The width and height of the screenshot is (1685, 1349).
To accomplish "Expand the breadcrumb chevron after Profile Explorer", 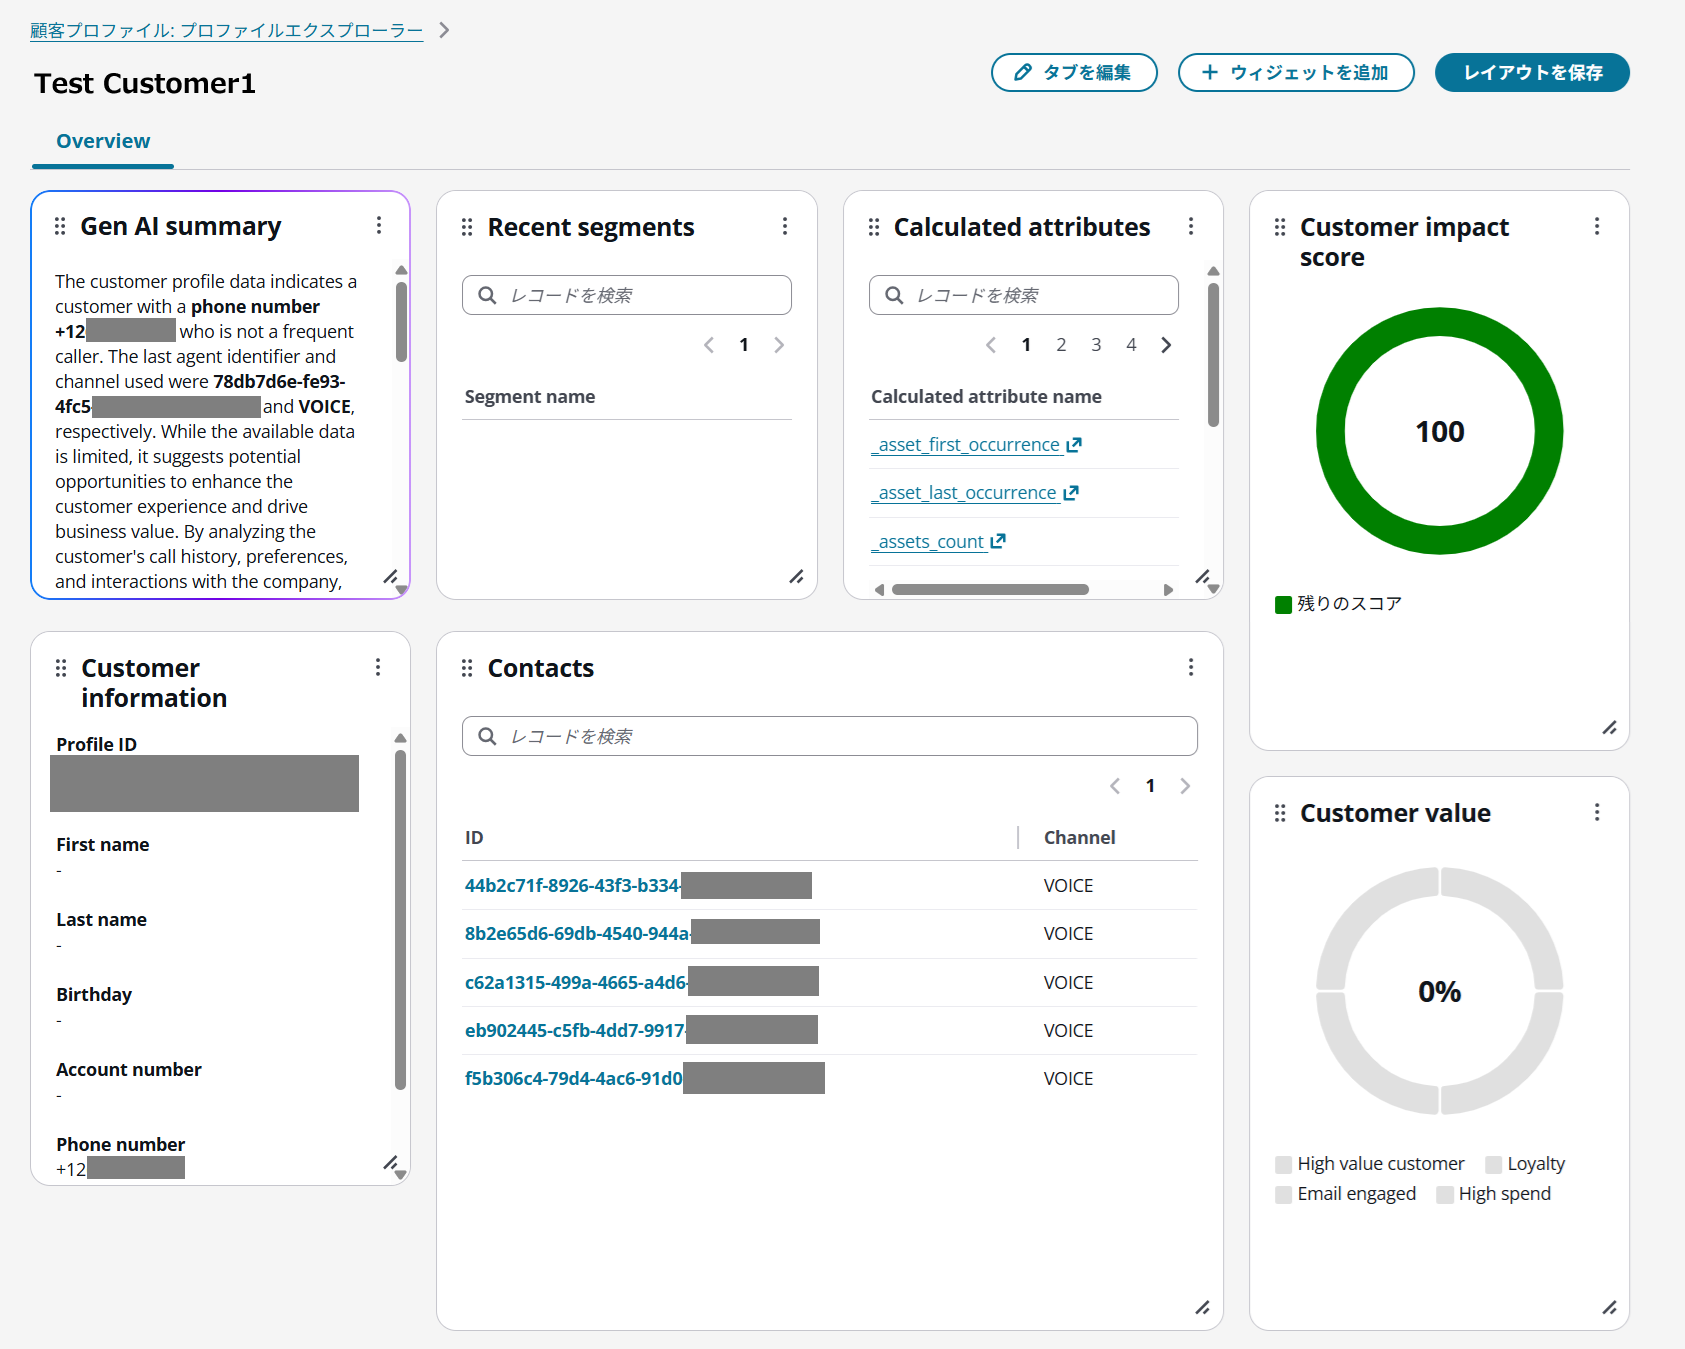I will (x=444, y=30).
